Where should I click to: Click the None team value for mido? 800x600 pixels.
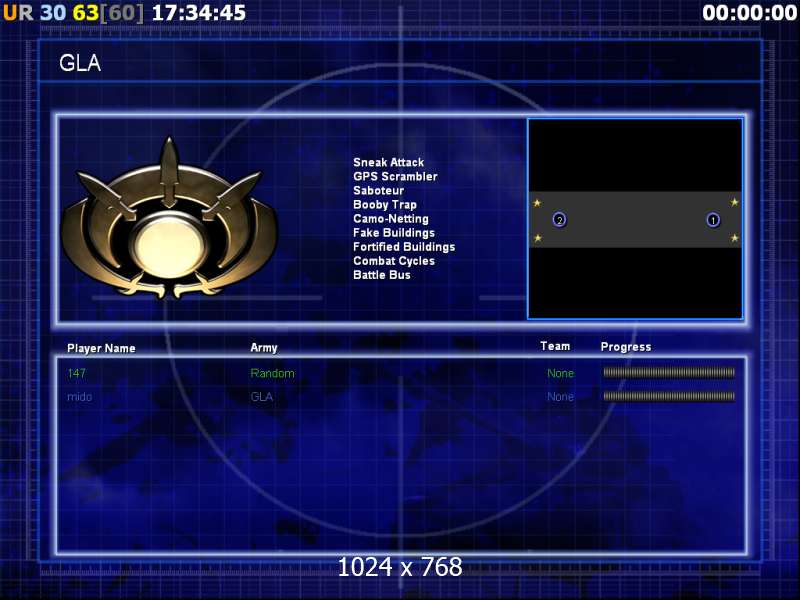click(x=560, y=396)
